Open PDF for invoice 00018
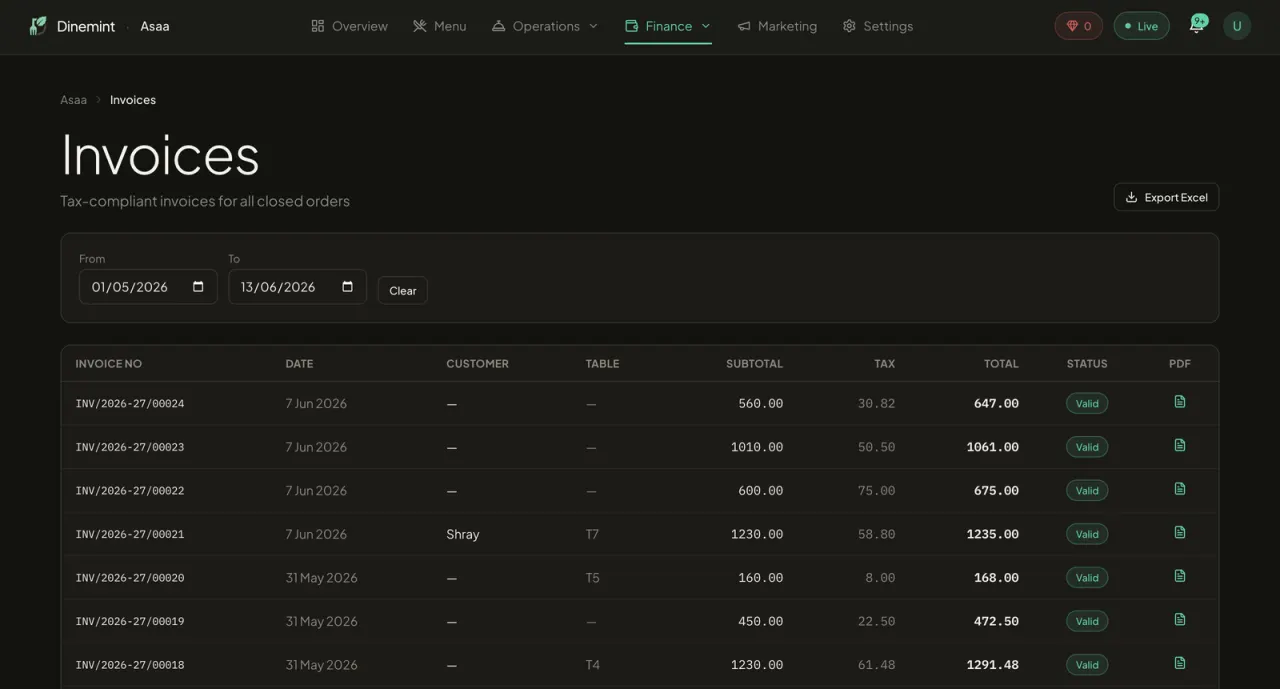The width and height of the screenshot is (1280, 689). (x=1180, y=663)
